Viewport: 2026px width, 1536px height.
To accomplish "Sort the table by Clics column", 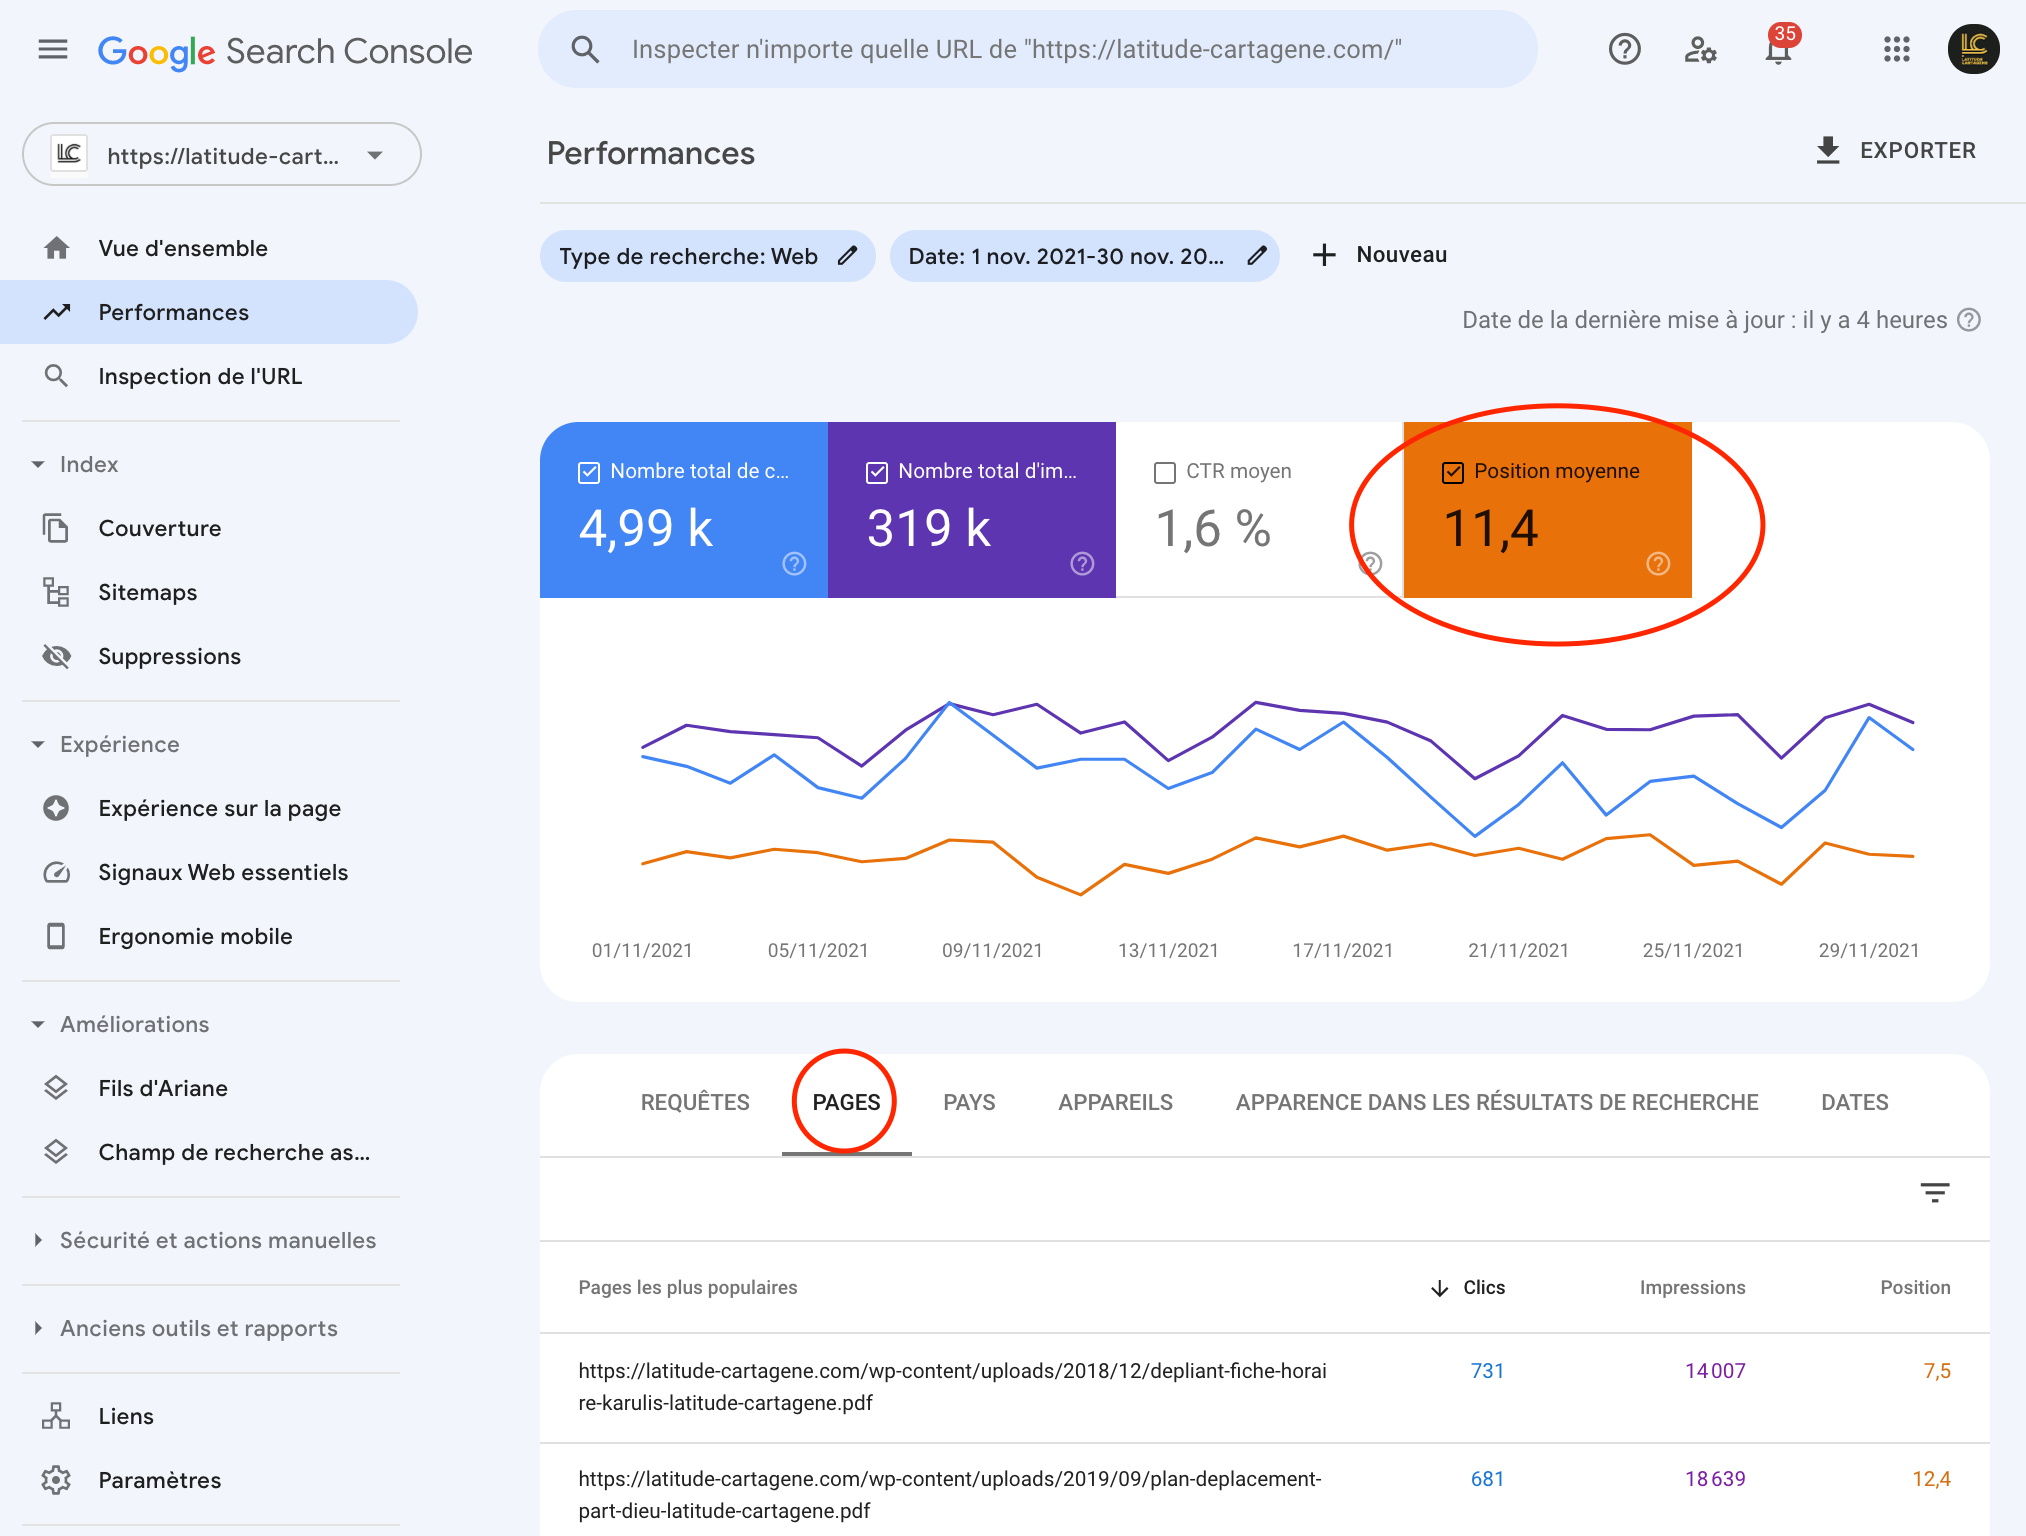I will 1483,1287.
